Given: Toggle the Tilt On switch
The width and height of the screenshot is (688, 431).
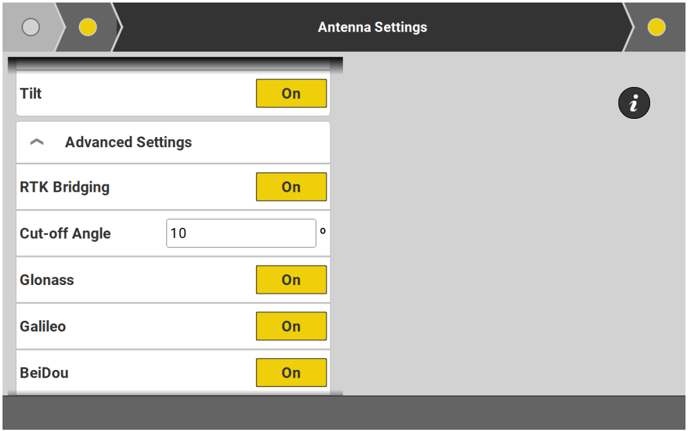Looking at the screenshot, I should point(291,94).
